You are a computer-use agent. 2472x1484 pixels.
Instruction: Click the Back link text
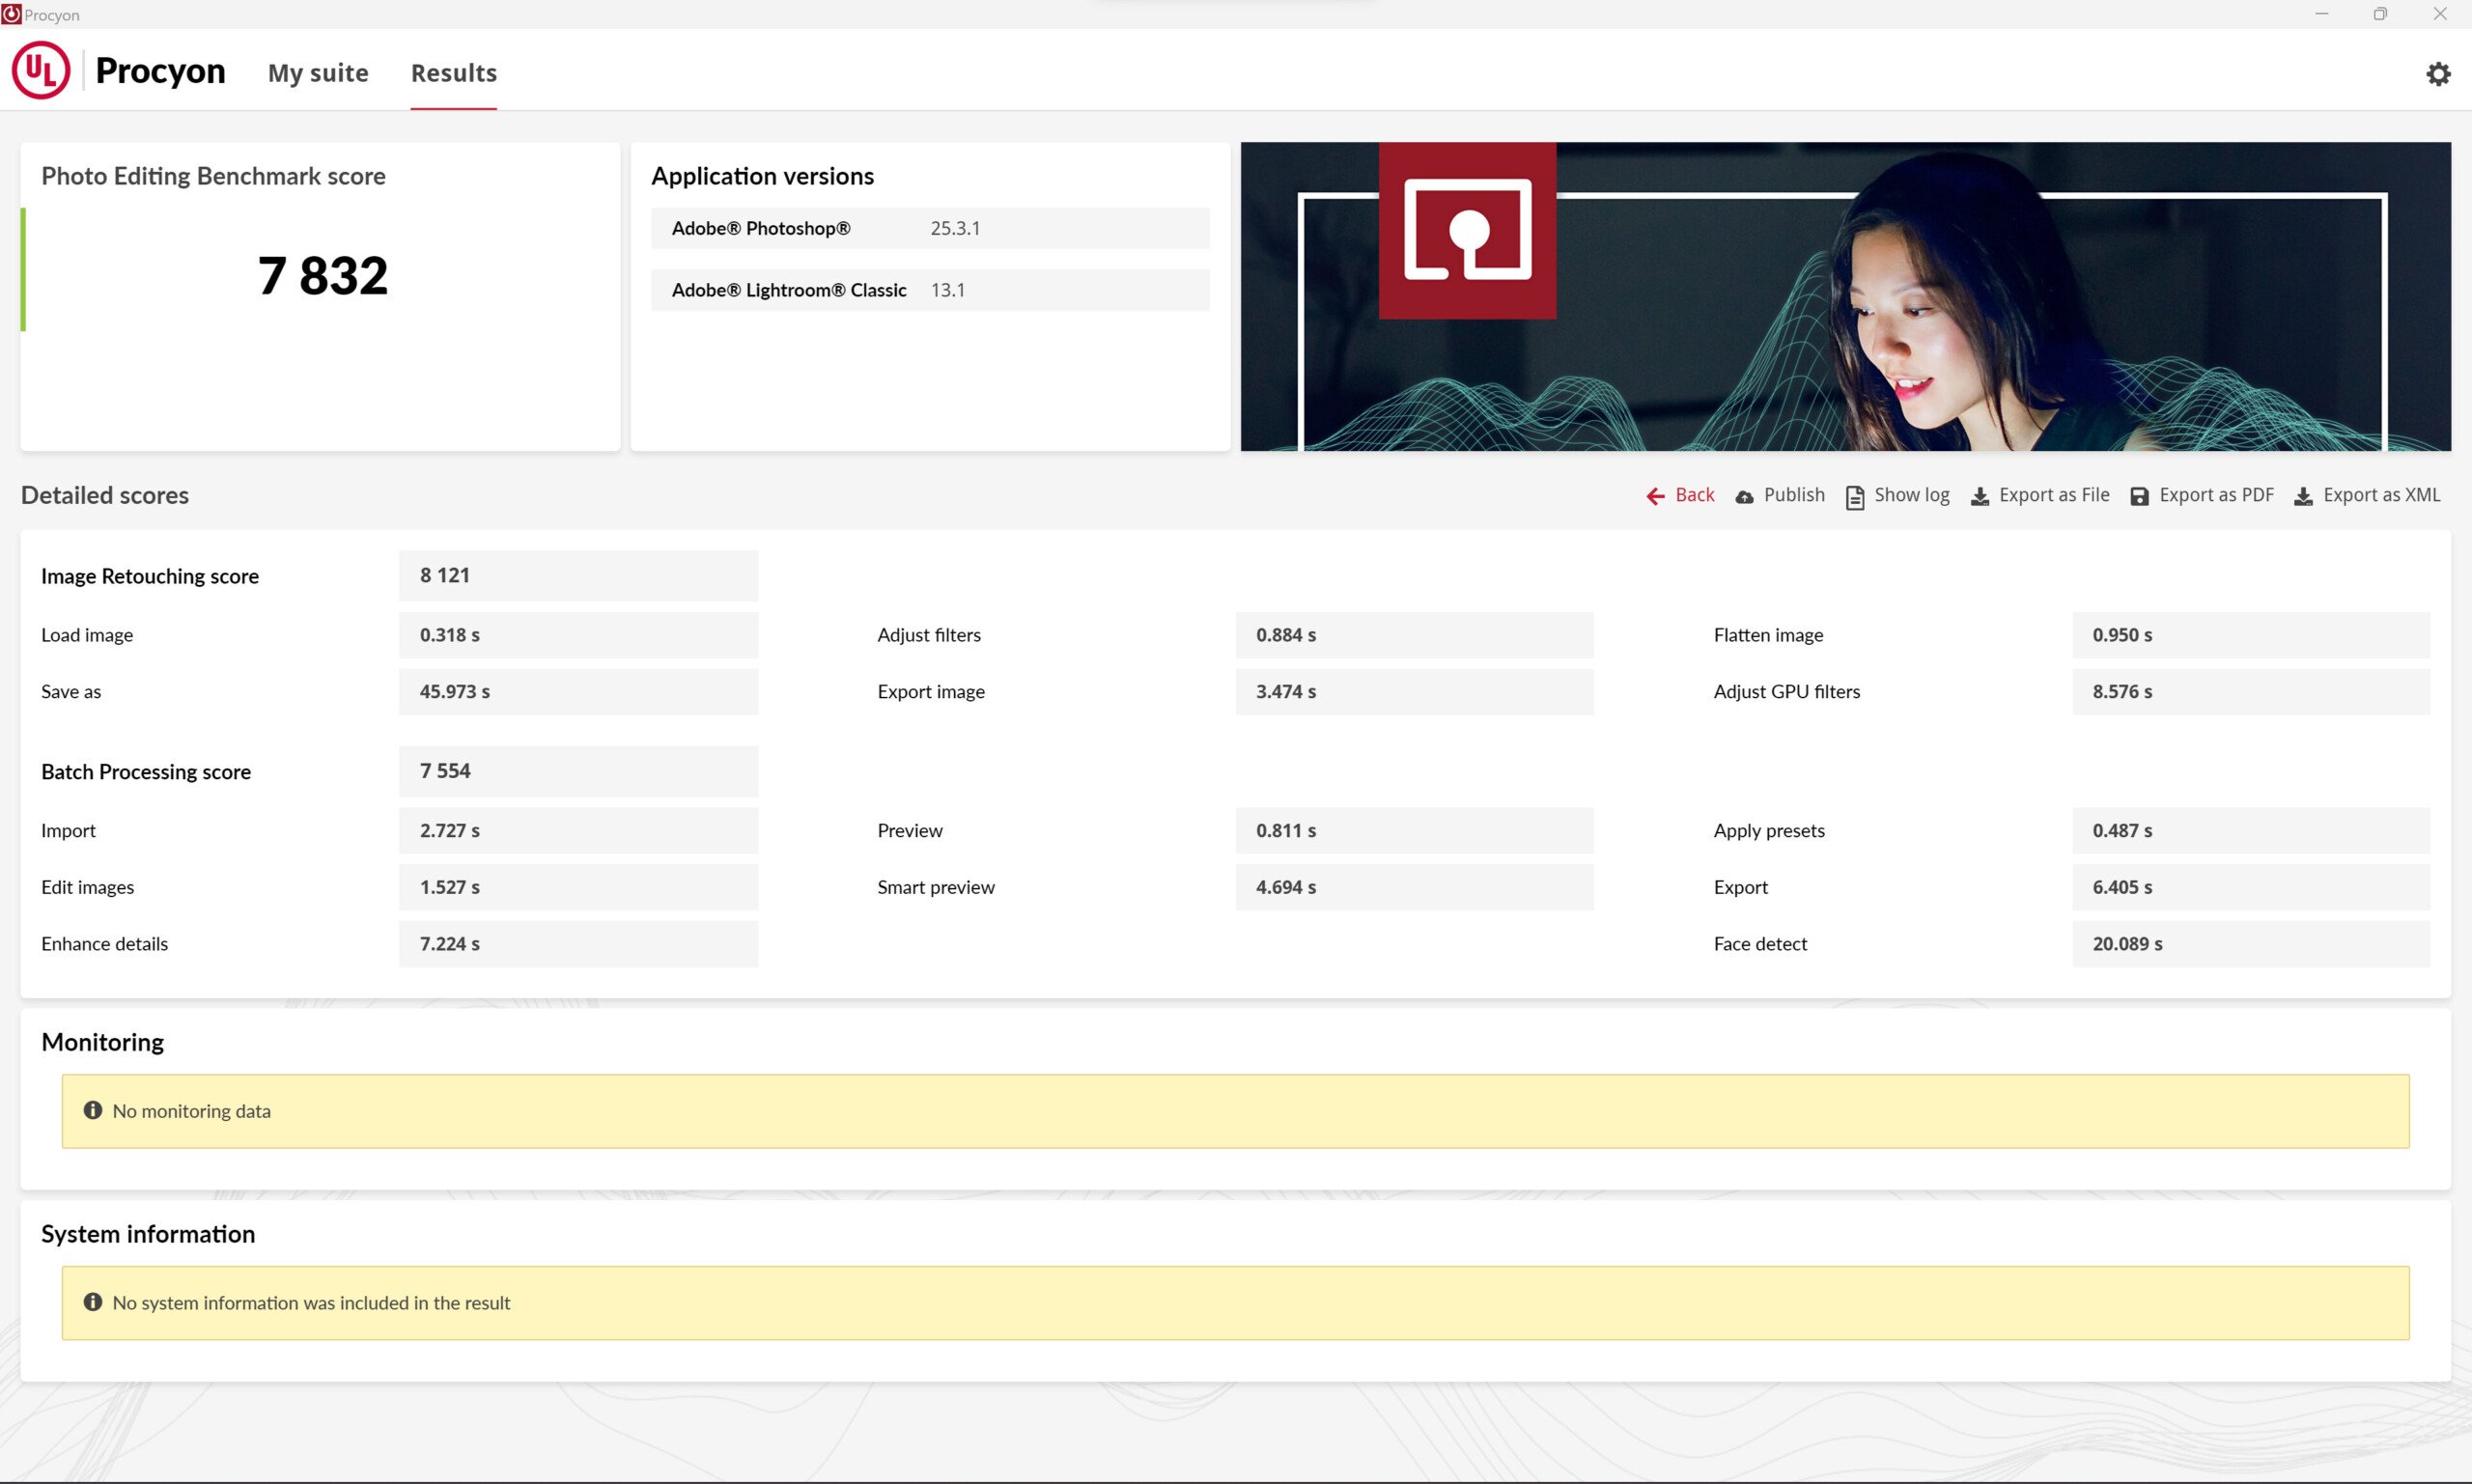click(1694, 495)
